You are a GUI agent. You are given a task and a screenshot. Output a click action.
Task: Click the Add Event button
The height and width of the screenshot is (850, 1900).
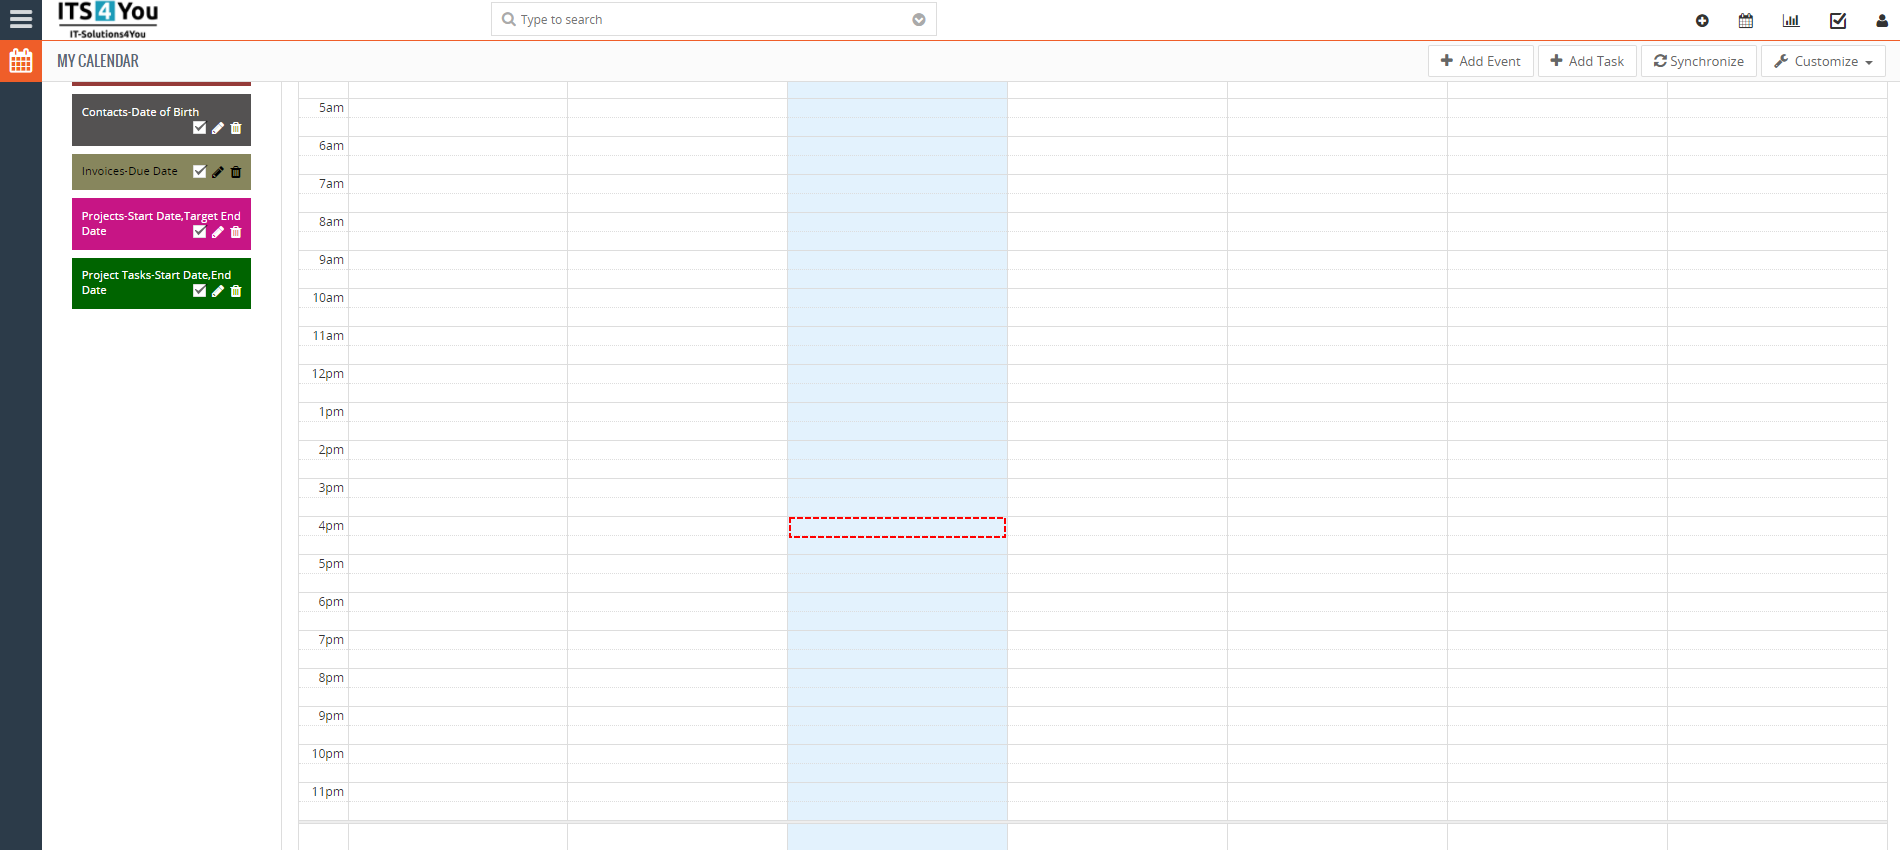[x=1480, y=61]
